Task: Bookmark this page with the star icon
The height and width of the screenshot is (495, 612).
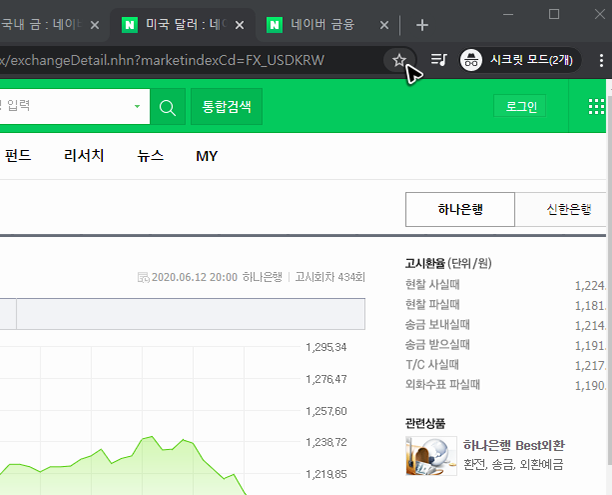Action: (399, 60)
